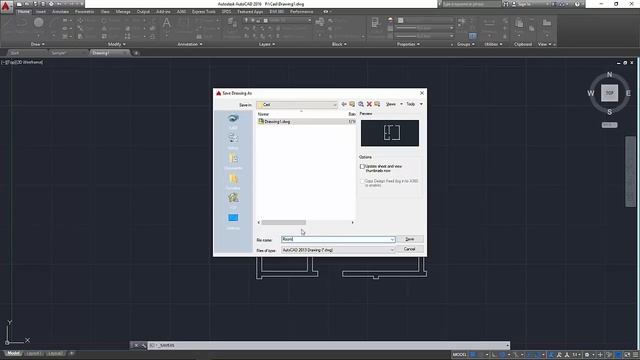Create a new folder in the dialog
640x360 pixels.
point(377,104)
